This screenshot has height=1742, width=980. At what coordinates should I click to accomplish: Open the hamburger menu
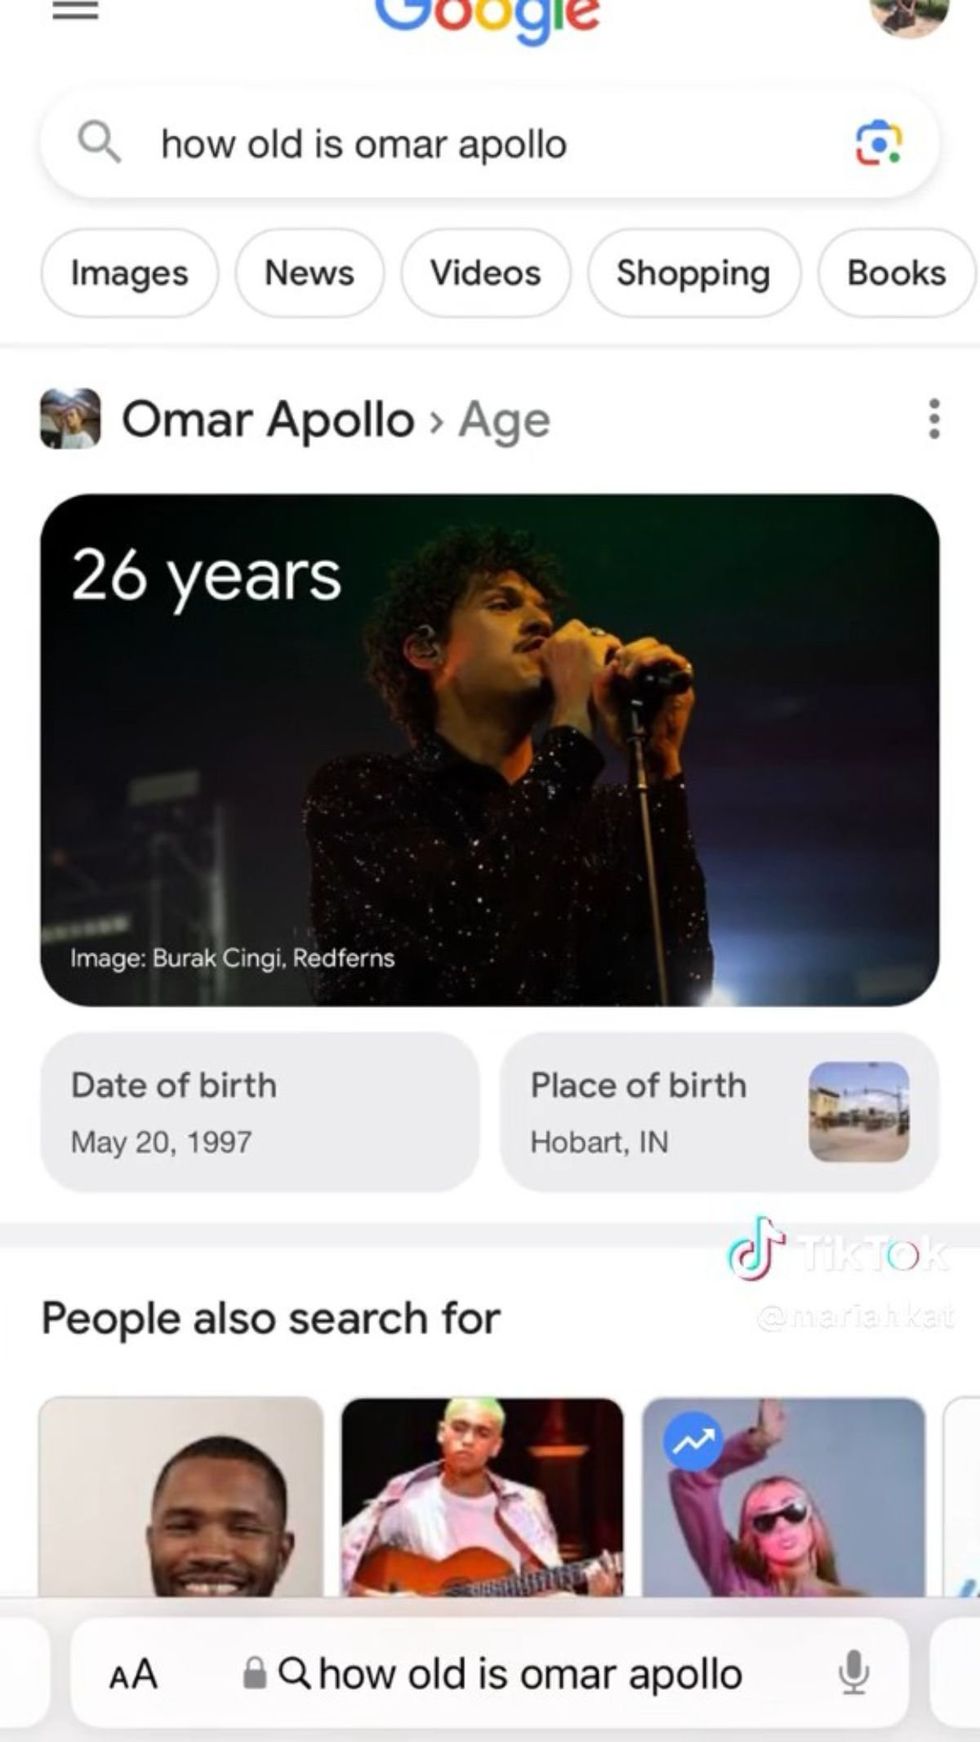(x=75, y=11)
